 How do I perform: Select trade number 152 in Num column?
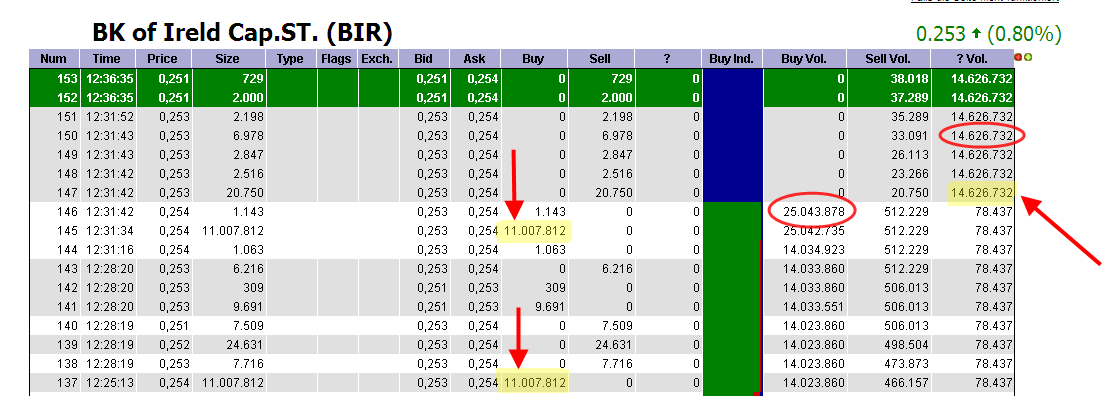pyautogui.click(x=68, y=97)
